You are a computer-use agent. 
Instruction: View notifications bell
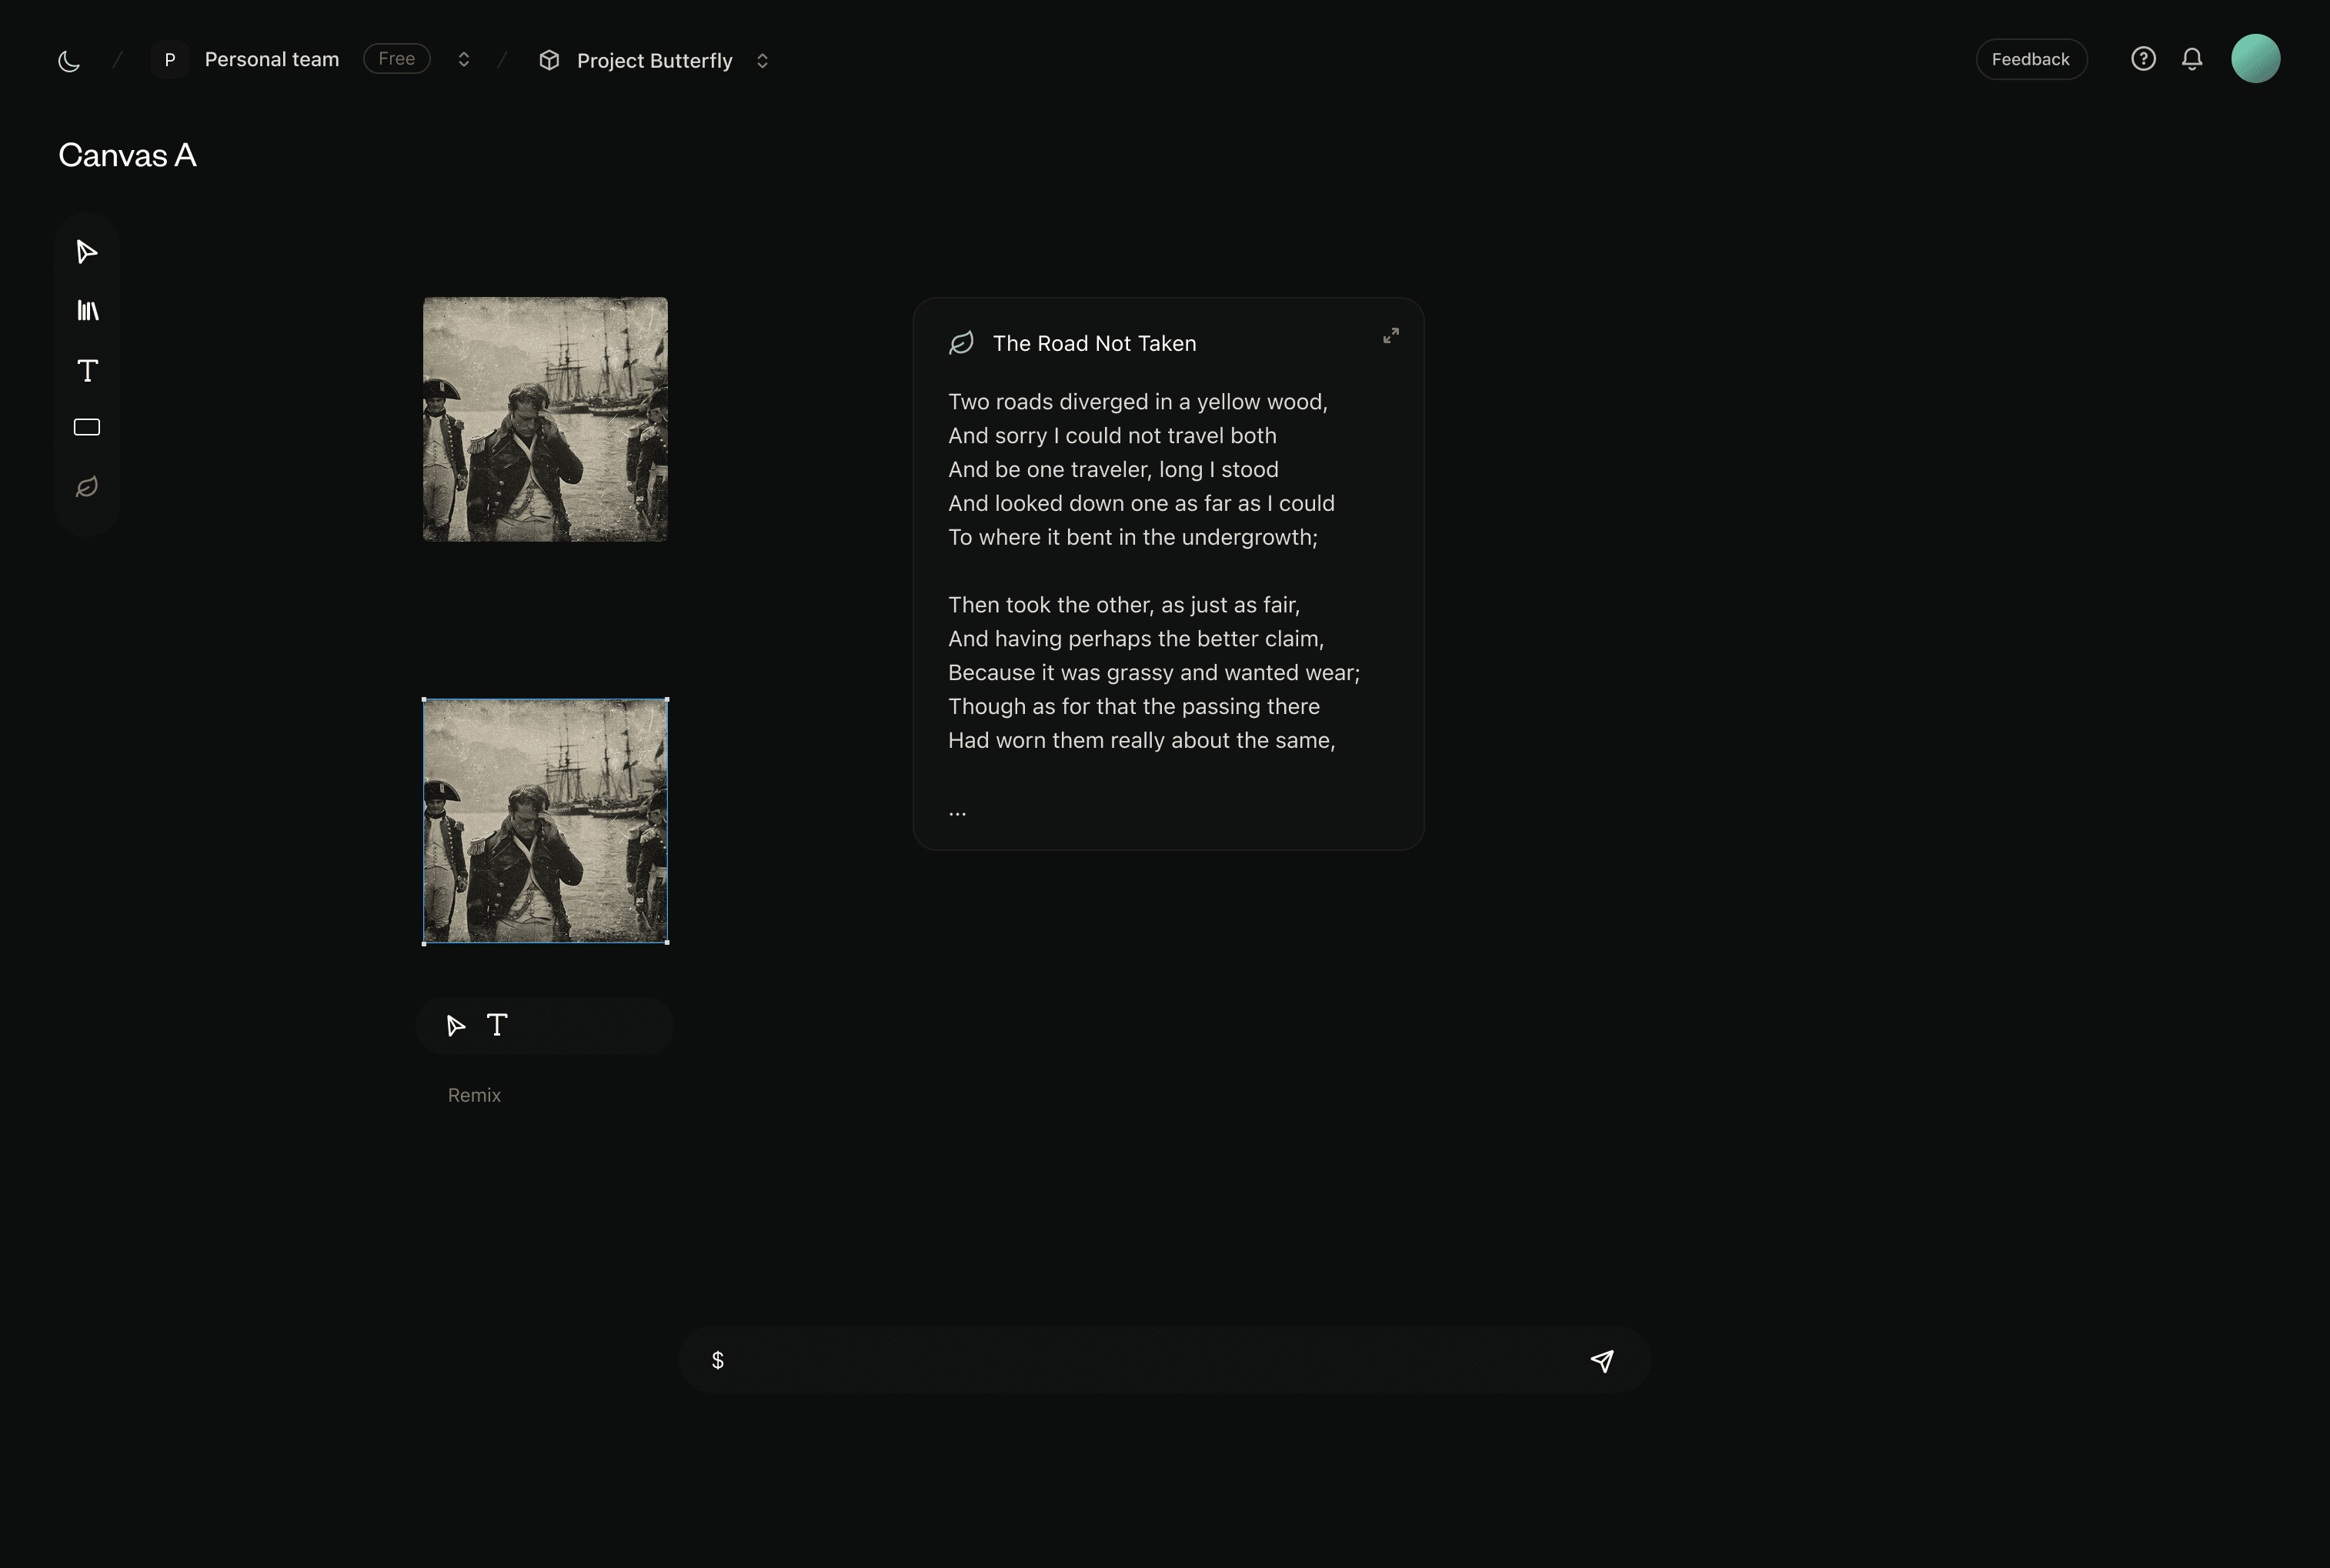coord(2192,59)
